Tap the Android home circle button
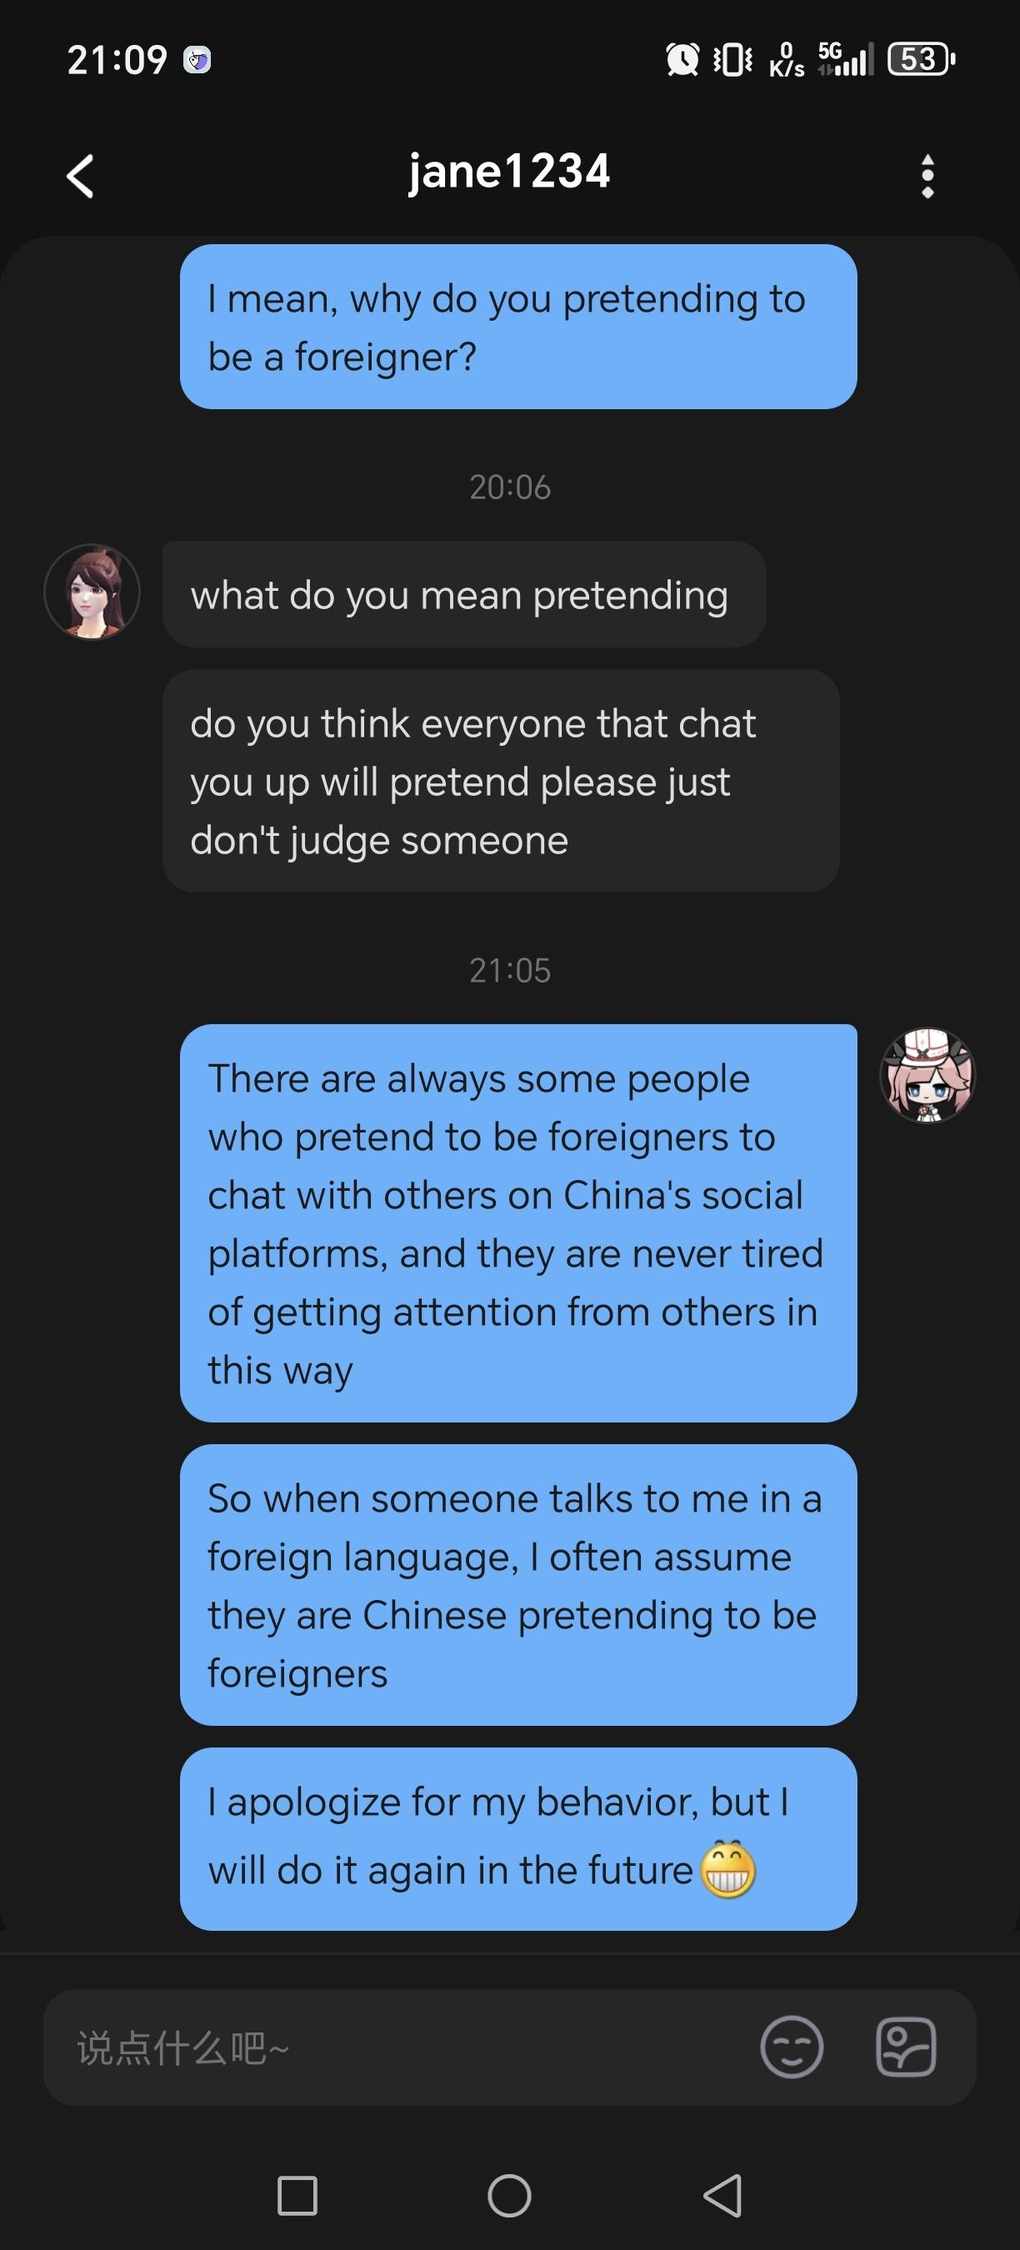The image size is (1020, 2250). [x=509, y=2196]
